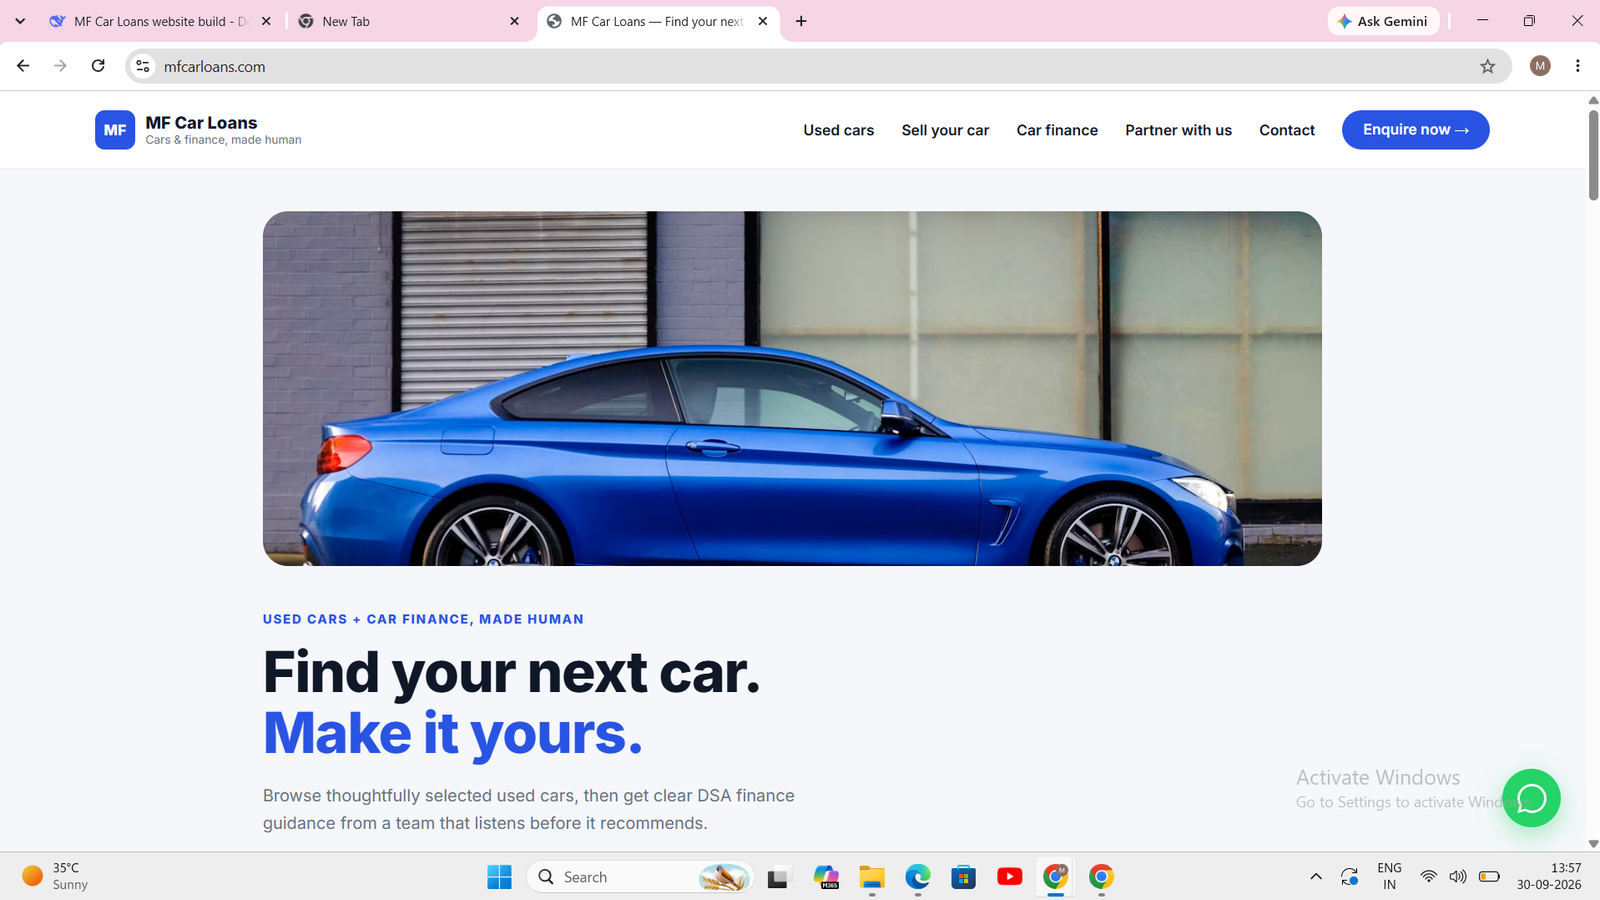Bookmark this page with the star
This screenshot has height=900, width=1600.
coord(1488,66)
